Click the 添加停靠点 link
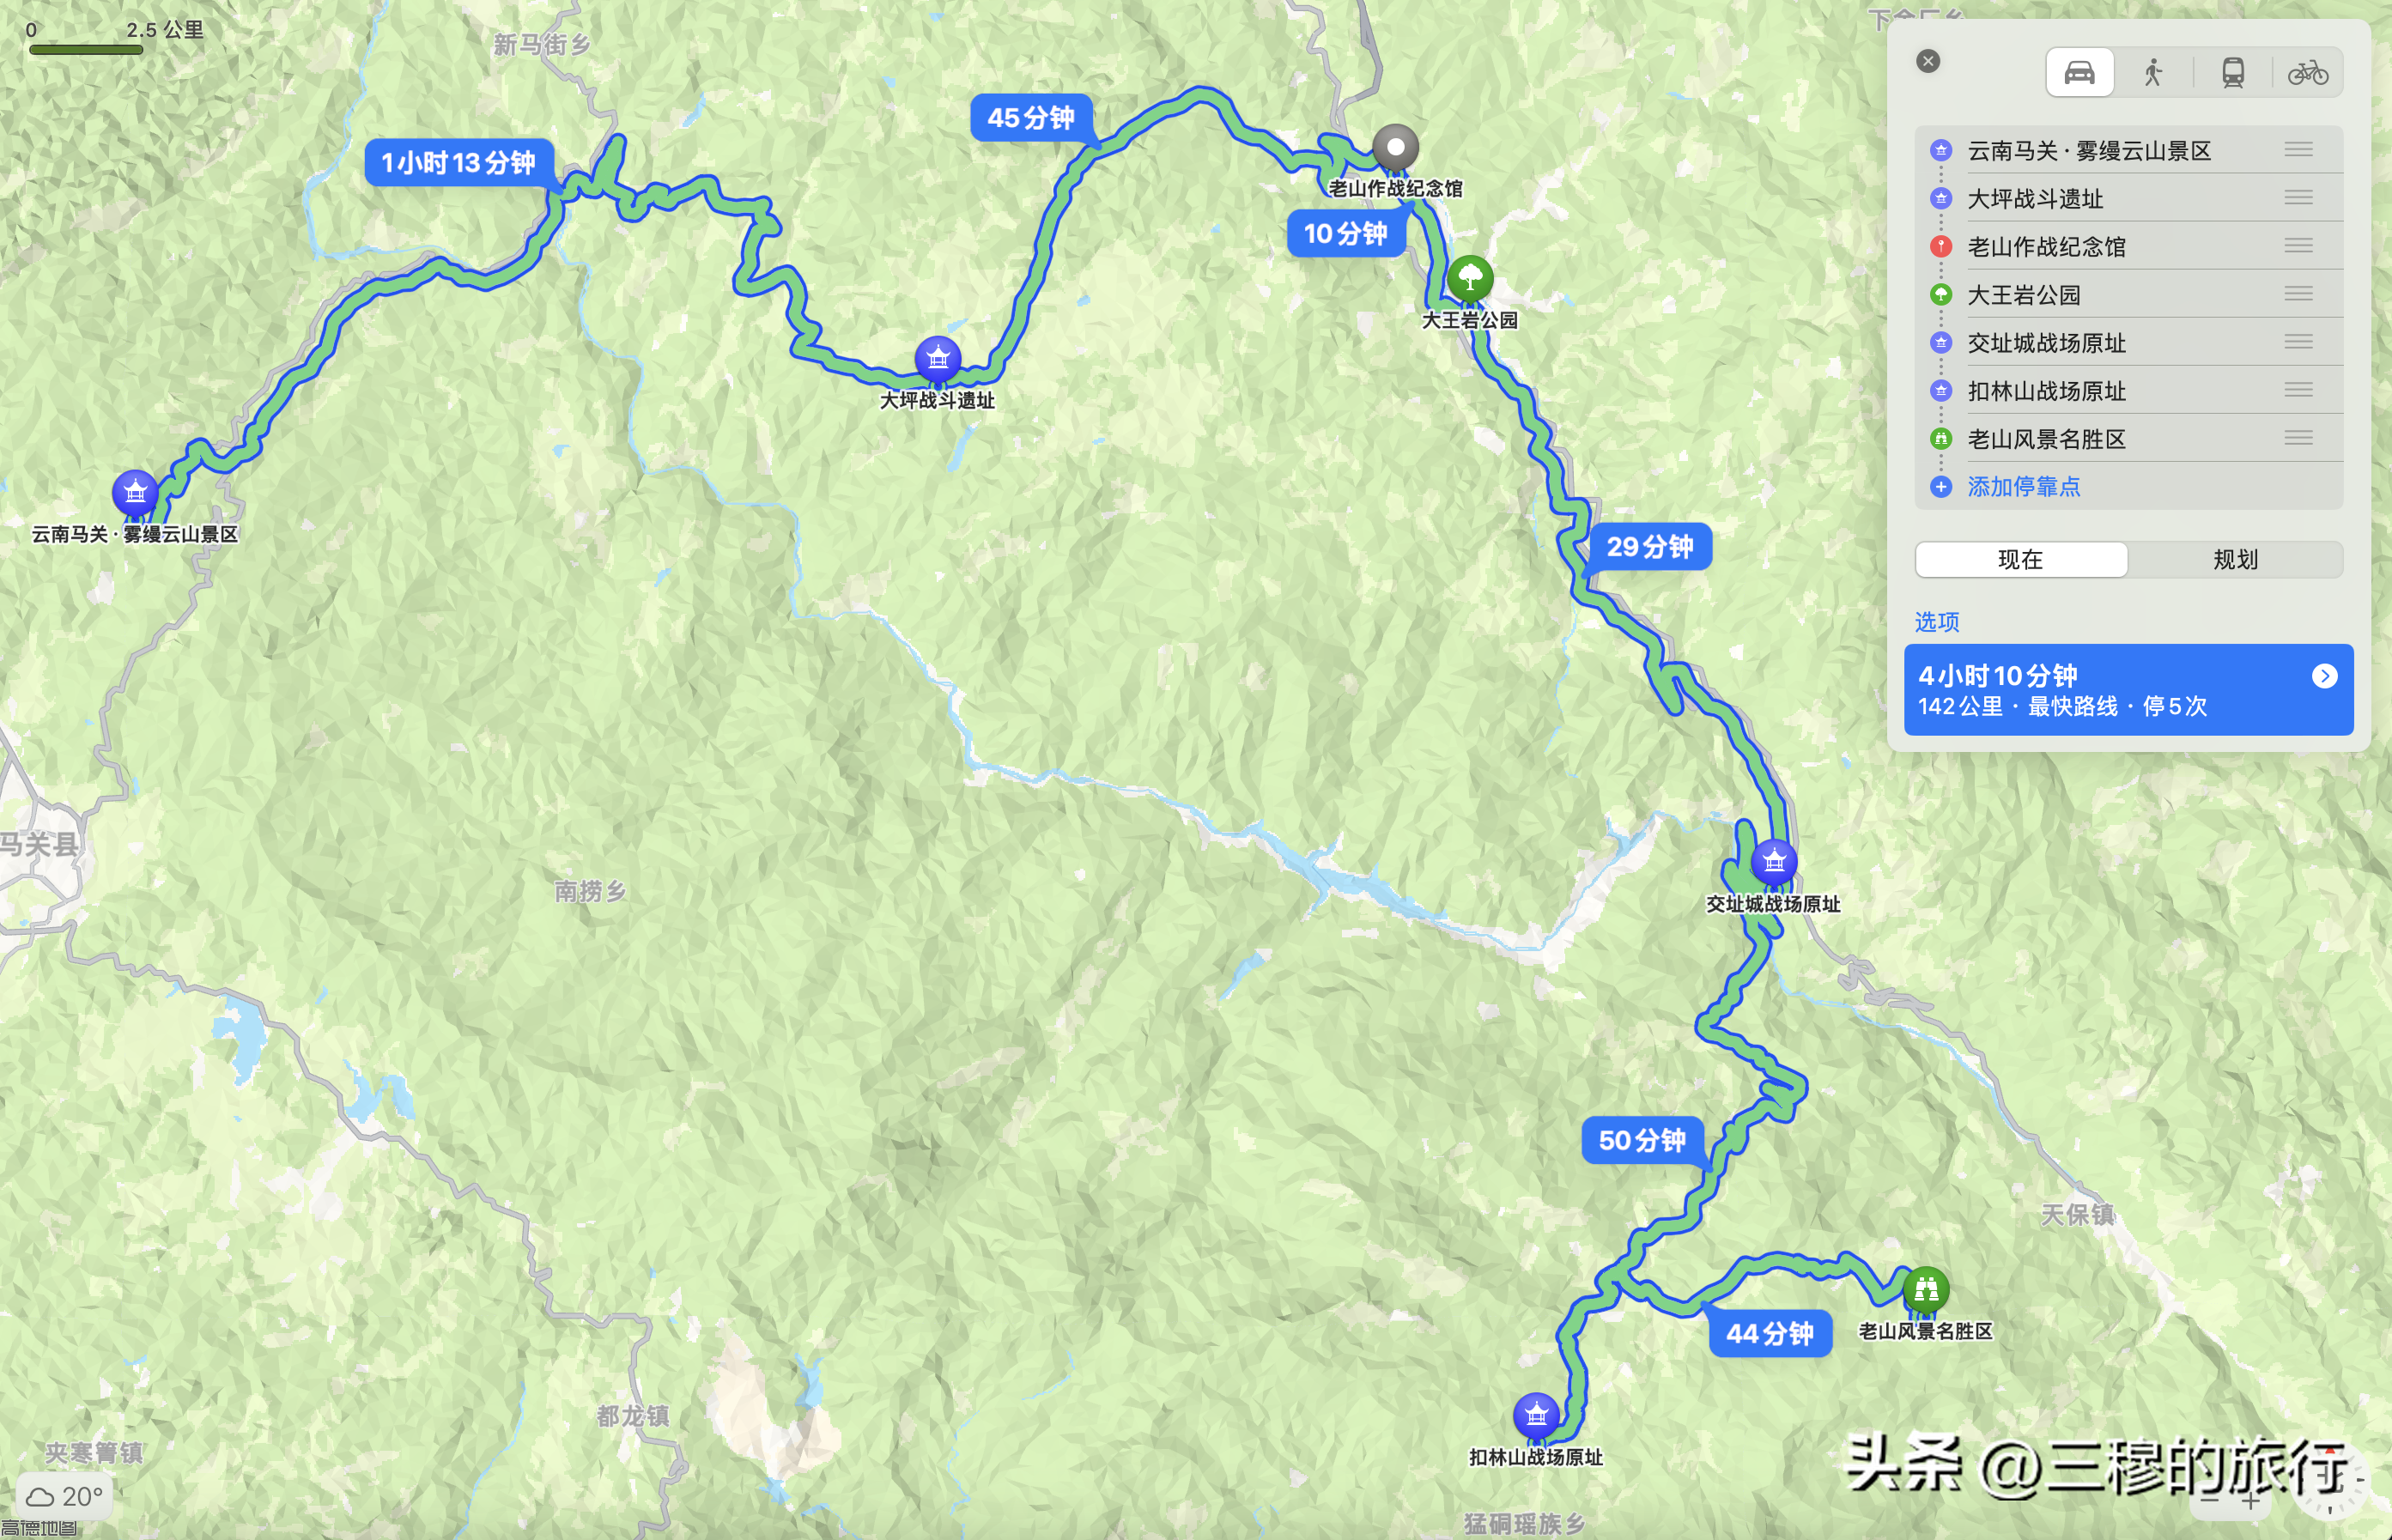The image size is (2392, 1540). pyautogui.click(x=2023, y=487)
